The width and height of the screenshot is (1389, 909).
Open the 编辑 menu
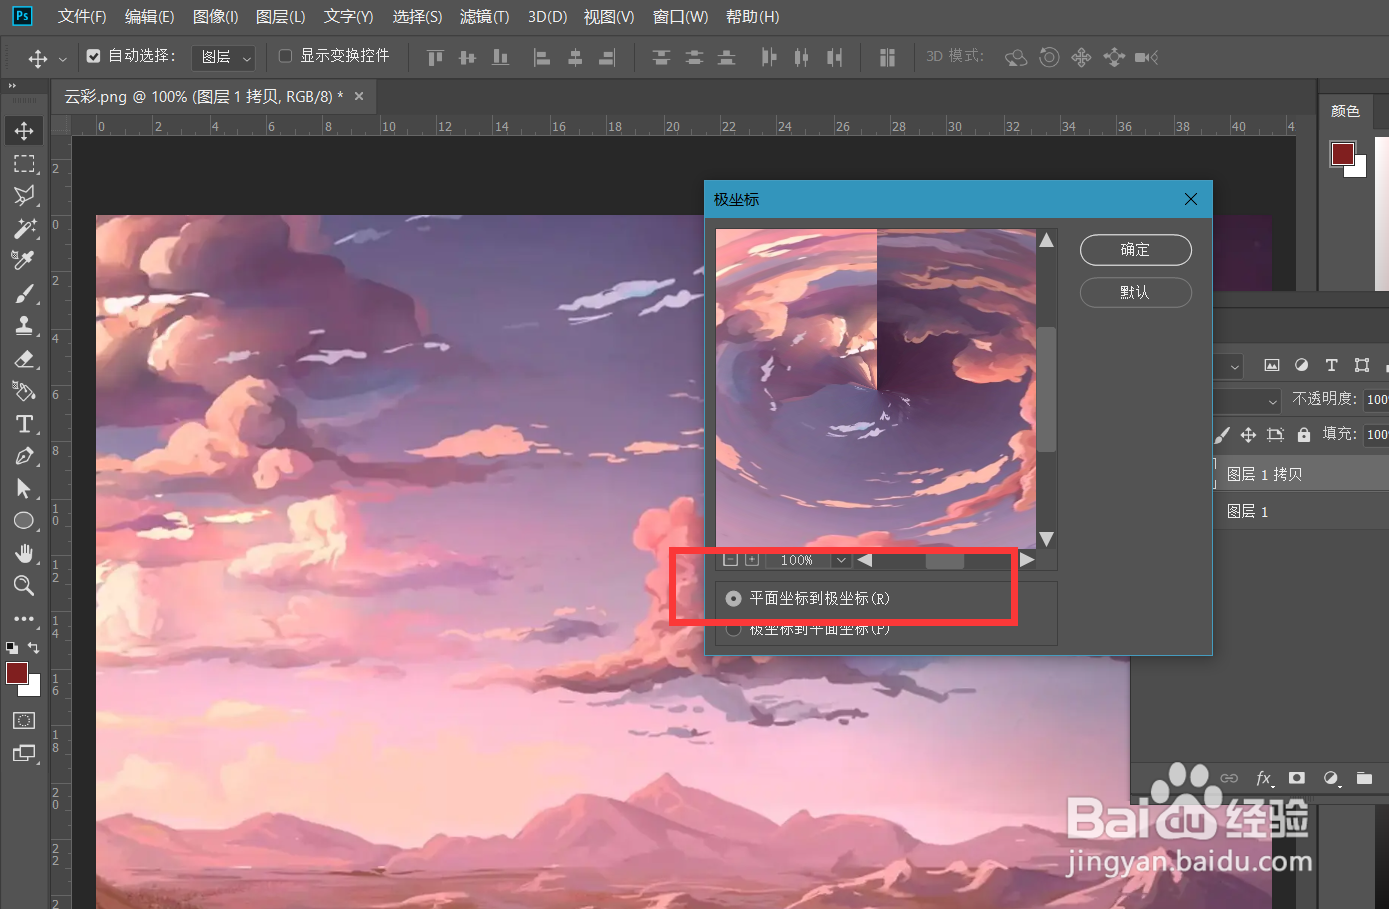(x=149, y=17)
